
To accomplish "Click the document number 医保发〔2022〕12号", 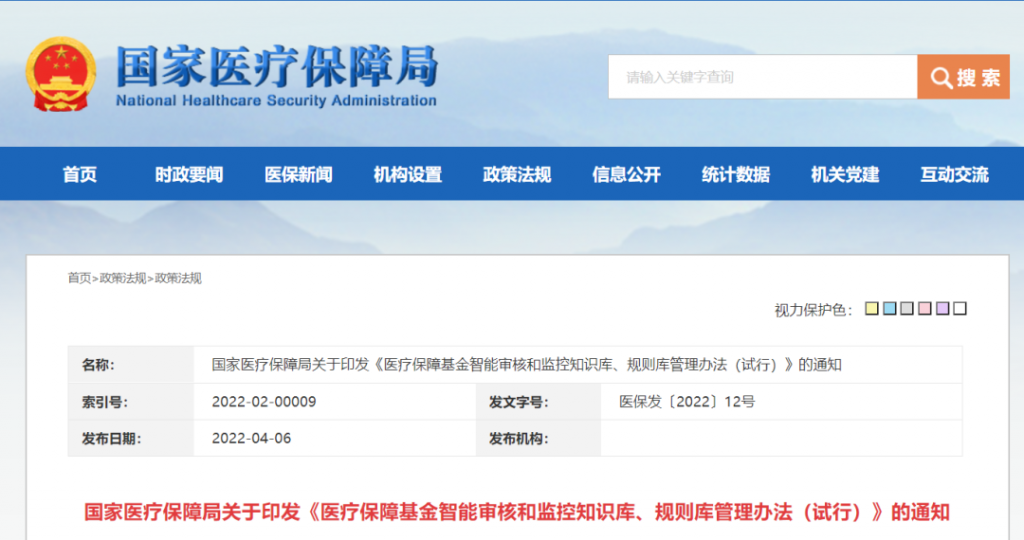I will pos(687,402).
